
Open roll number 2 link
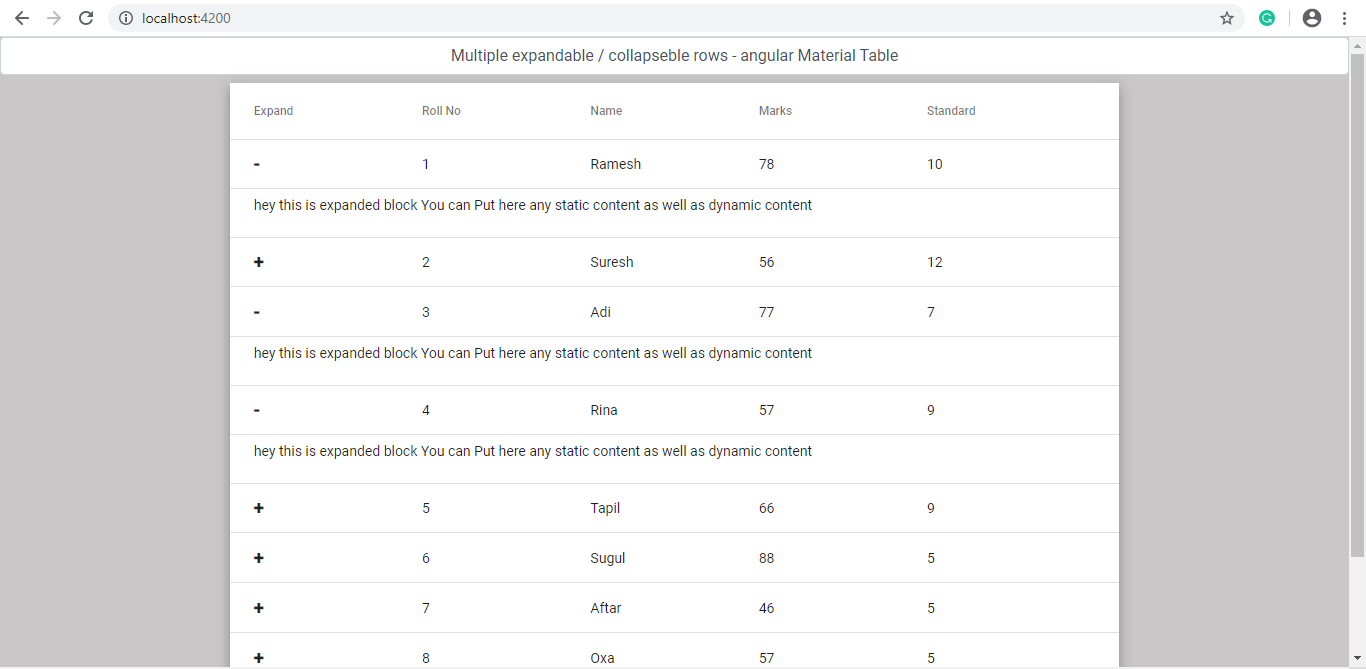425,261
